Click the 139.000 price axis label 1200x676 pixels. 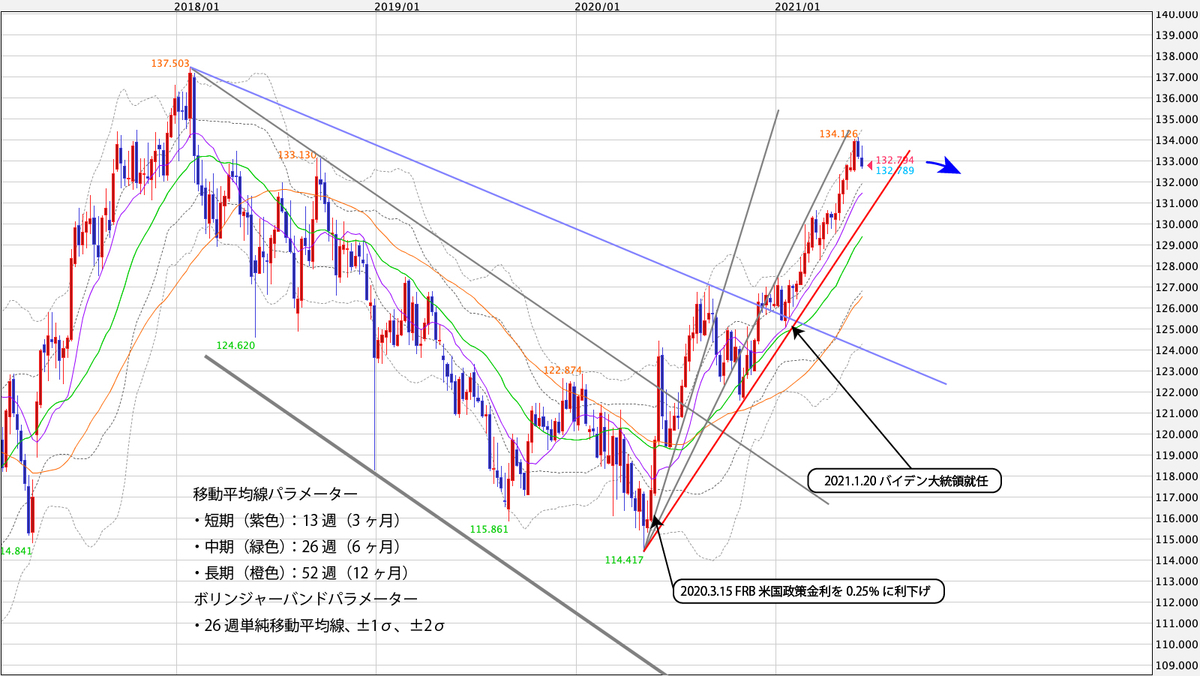tap(1176, 35)
